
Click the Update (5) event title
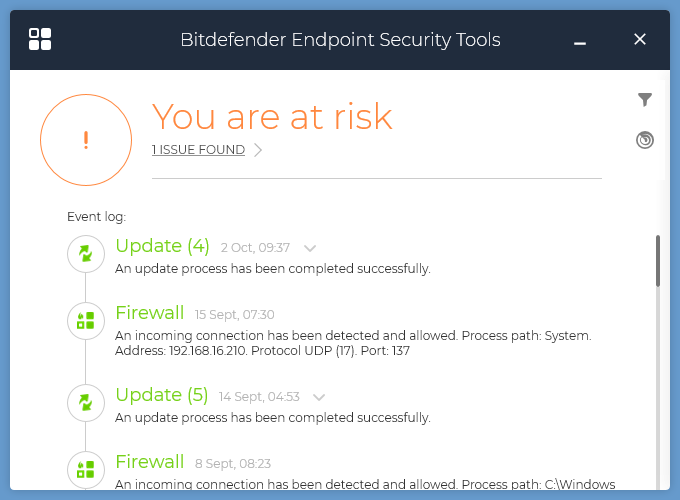162,395
